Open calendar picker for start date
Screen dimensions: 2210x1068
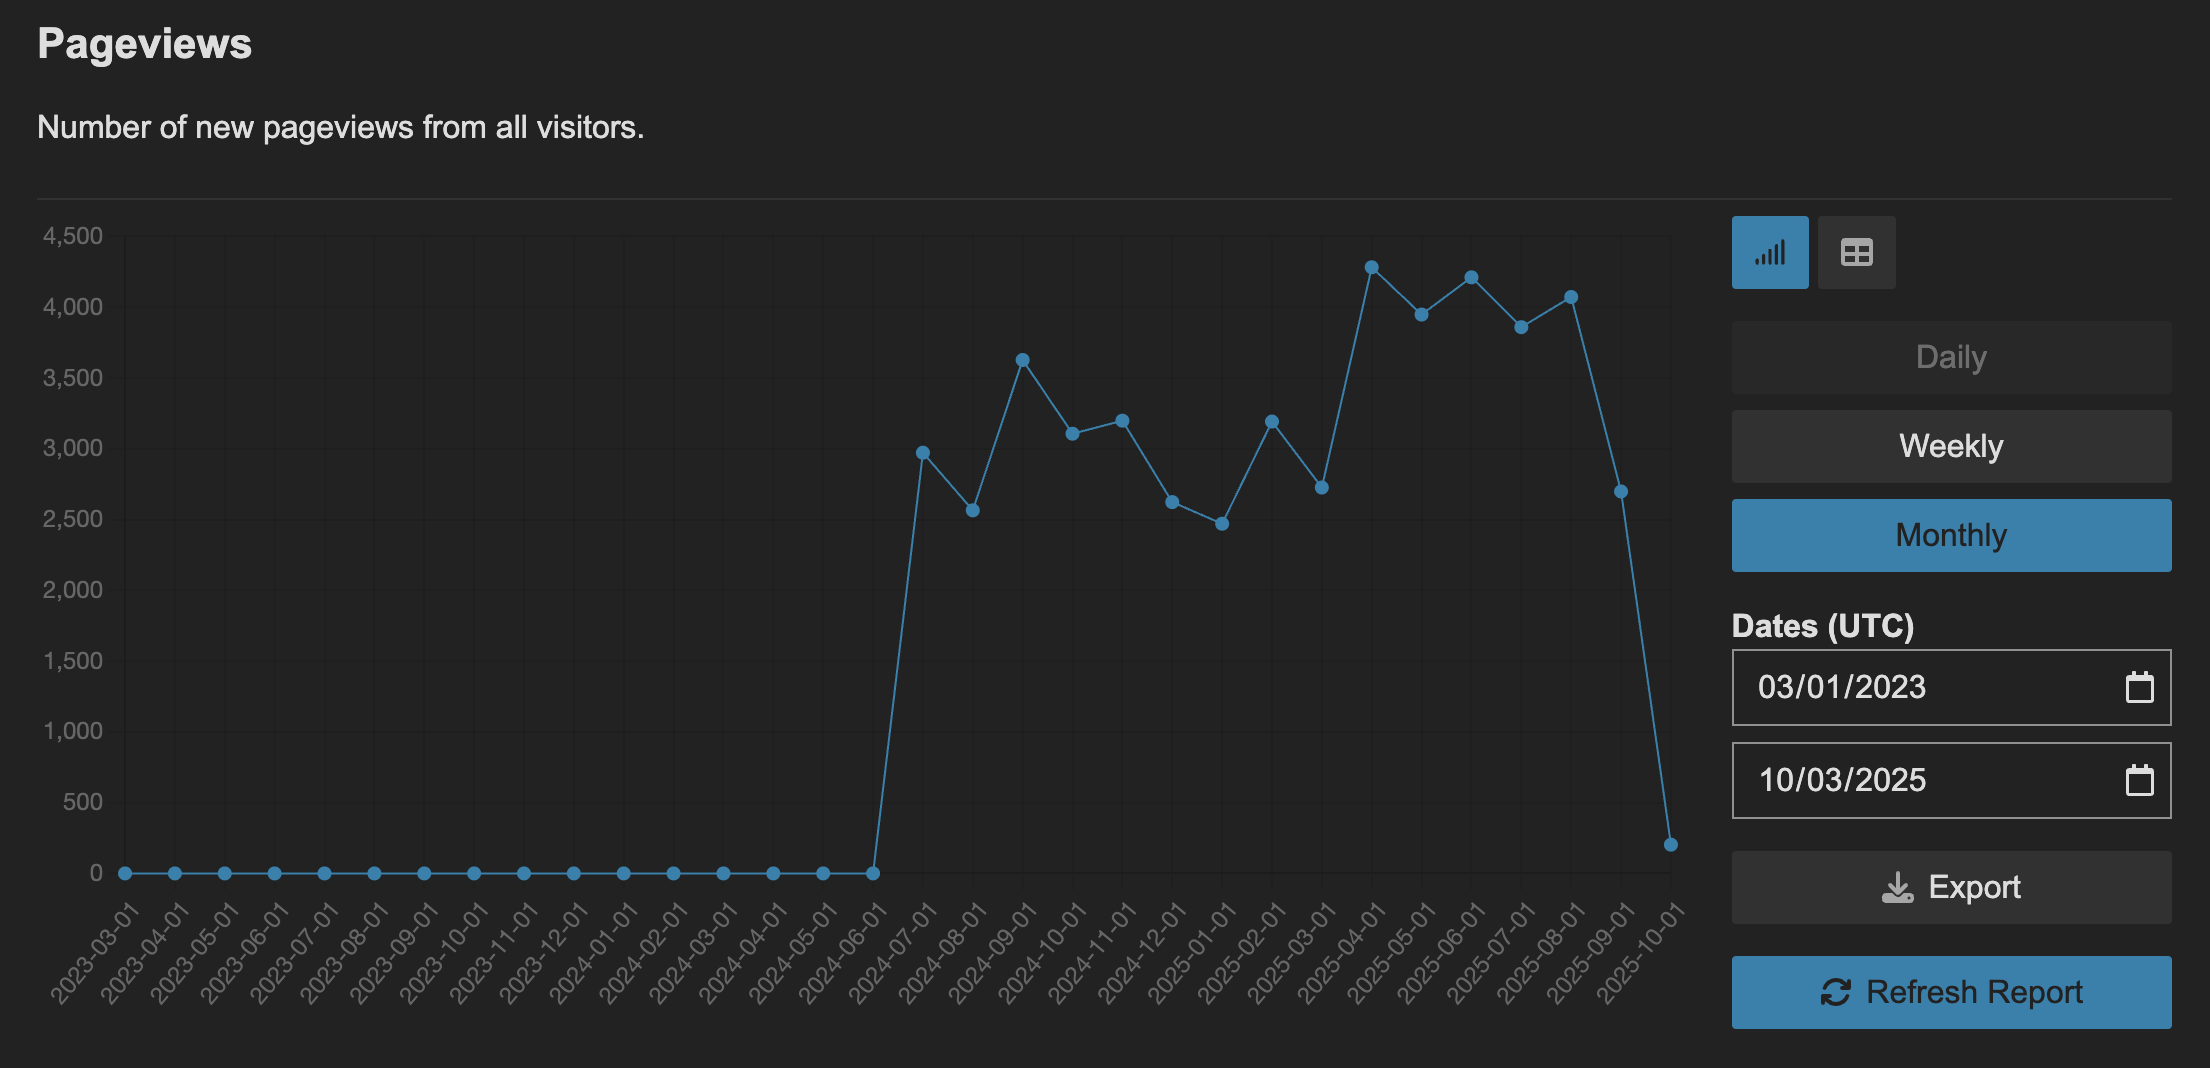[x=2139, y=688]
